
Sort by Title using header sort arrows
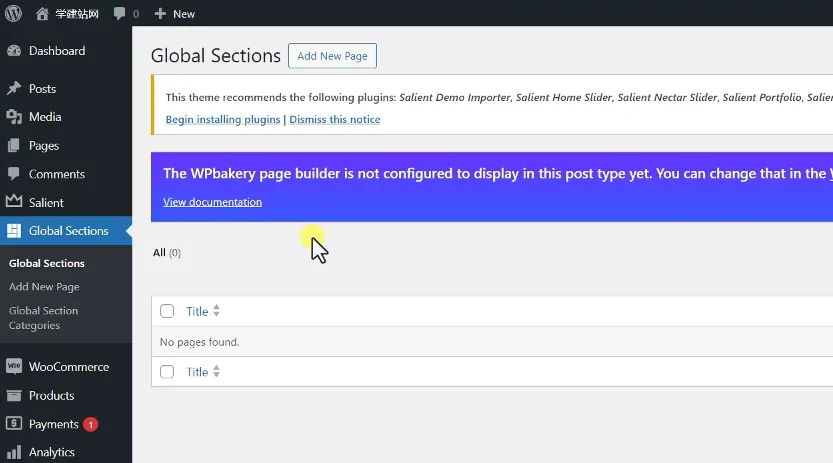[x=216, y=311]
